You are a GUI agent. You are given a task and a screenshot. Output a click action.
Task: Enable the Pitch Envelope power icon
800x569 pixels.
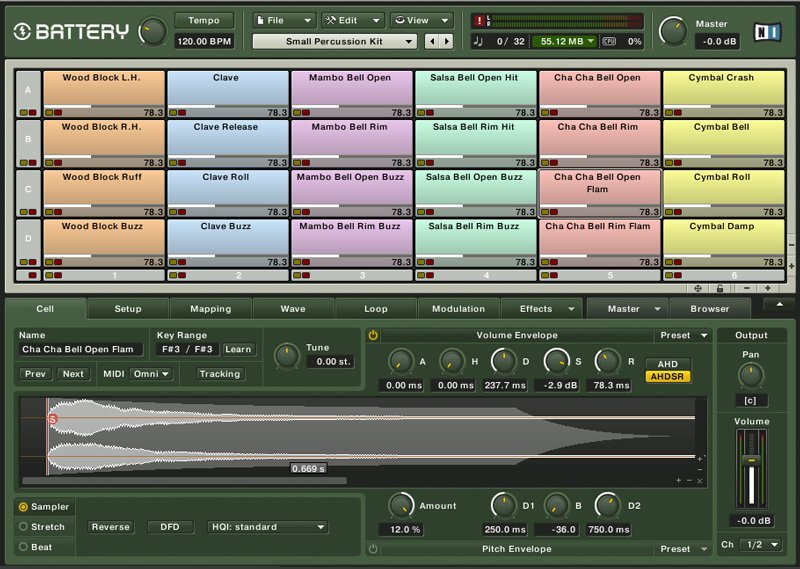click(x=373, y=549)
